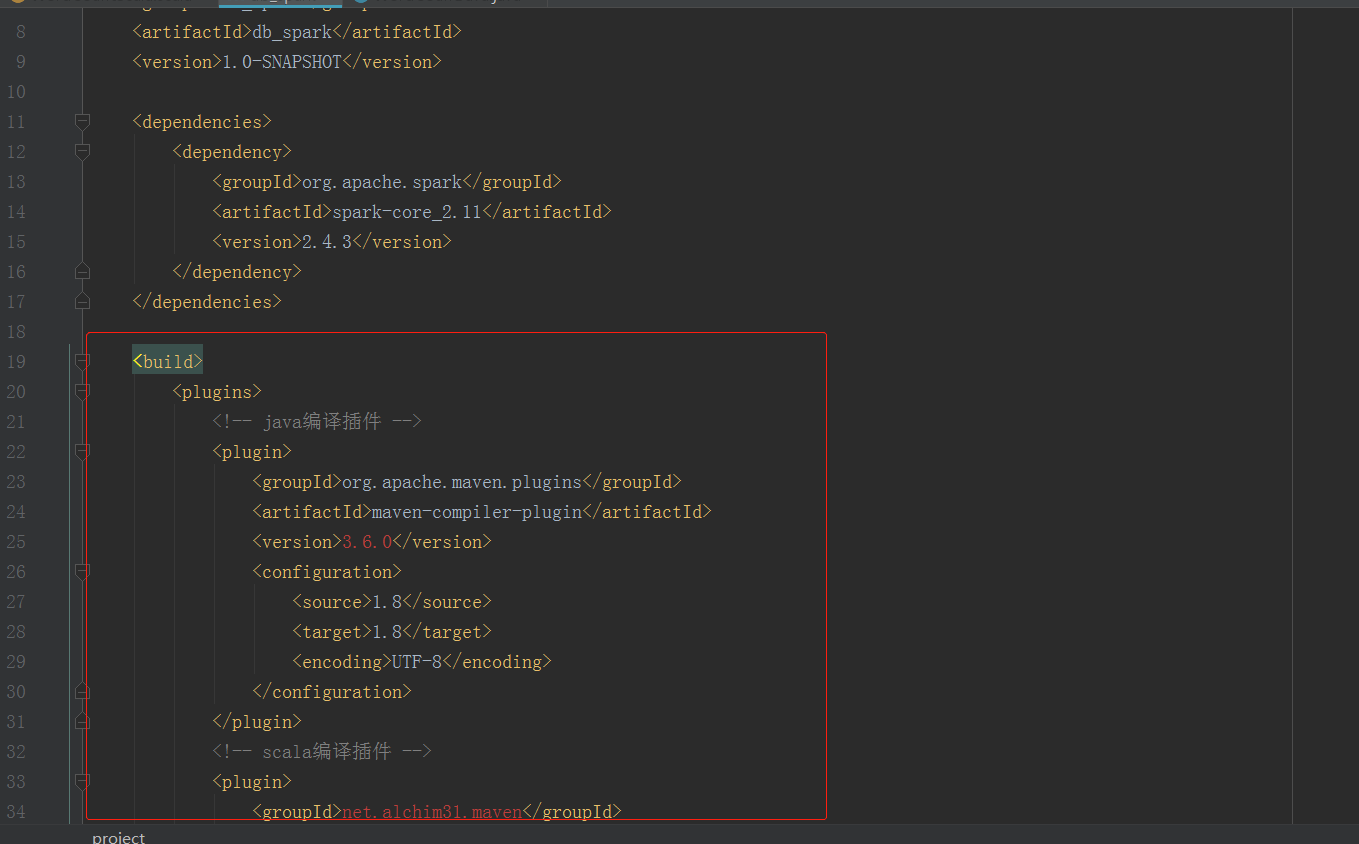The image size is (1359, 844).
Task: Place cursor in the red 3.6.0 version text
Action: click(366, 541)
